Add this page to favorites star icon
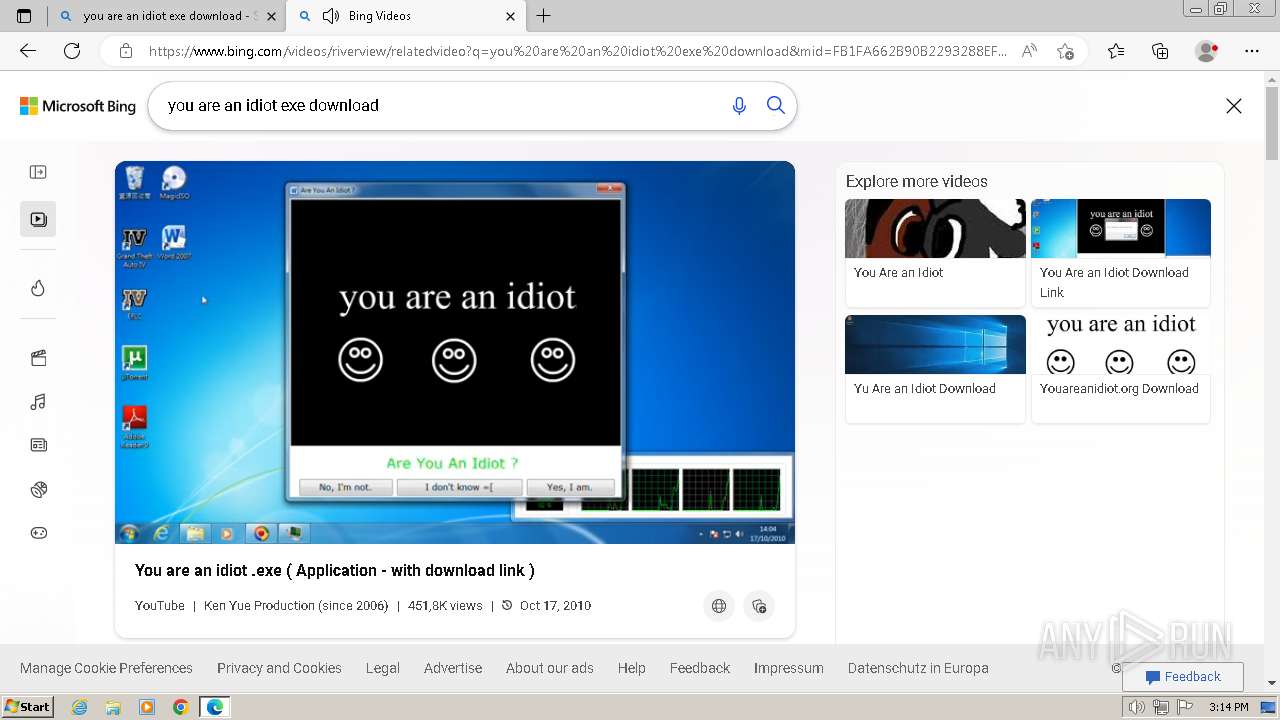 (1065, 51)
